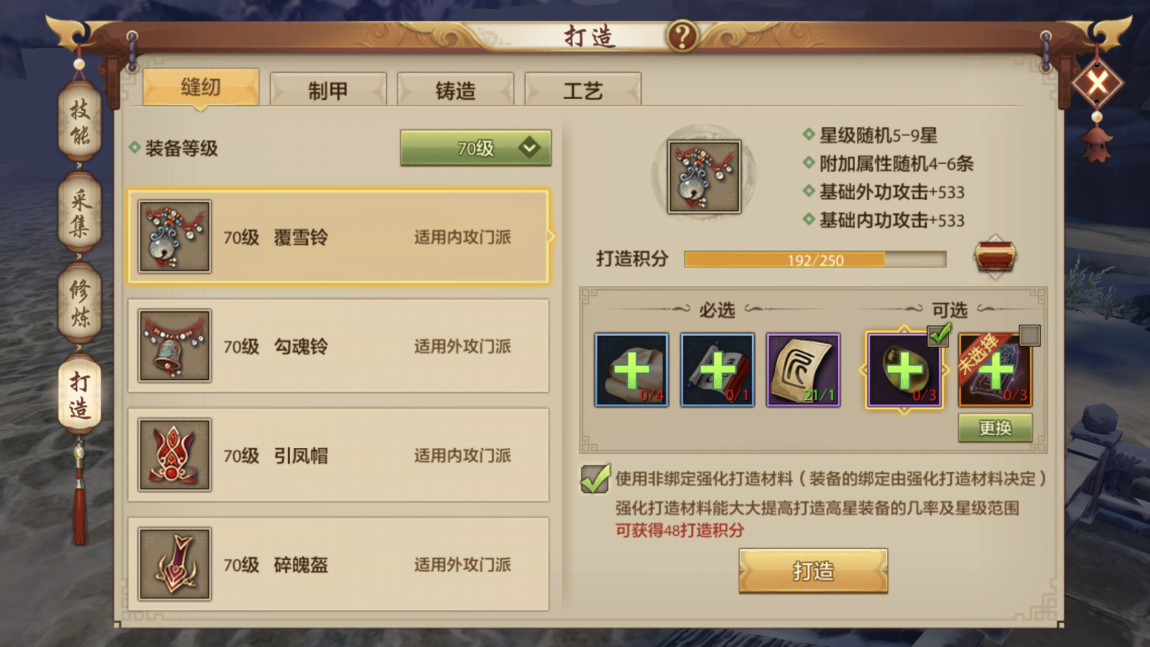
Task: Open the 70级 equipment level dropdown
Action: tap(475, 148)
